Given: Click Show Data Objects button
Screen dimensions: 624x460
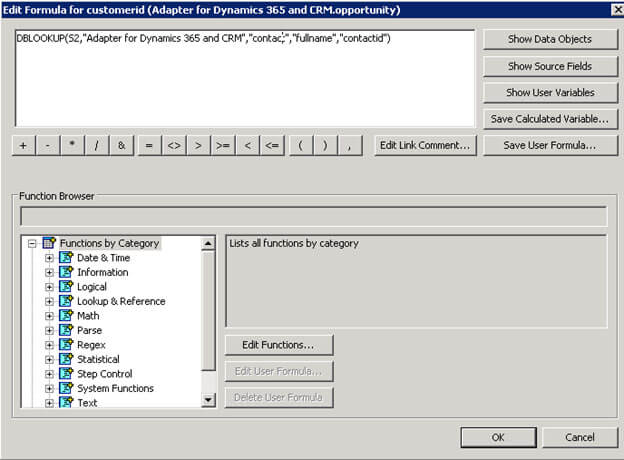Looking at the screenshot, I should coord(550,39).
